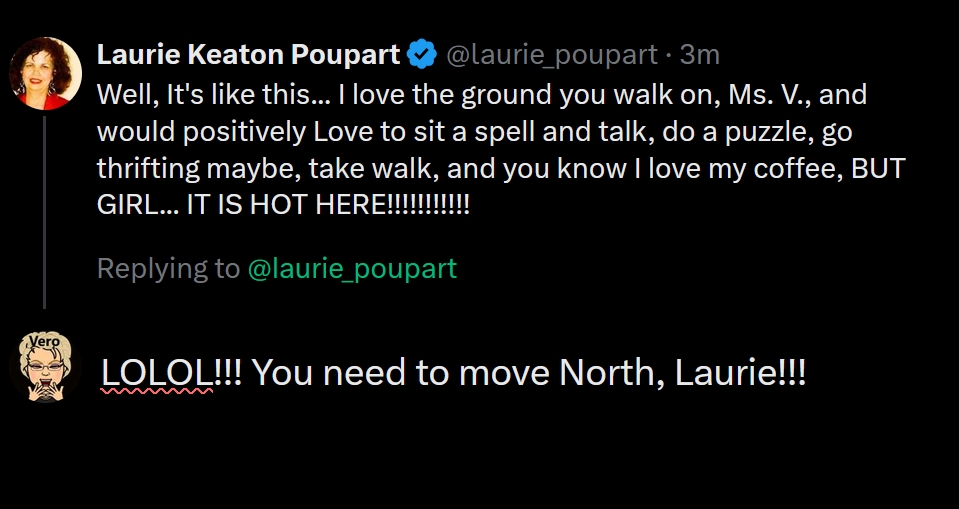The image size is (959, 509).
Task: Click the blue verified badge
Action: click(x=422, y=55)
